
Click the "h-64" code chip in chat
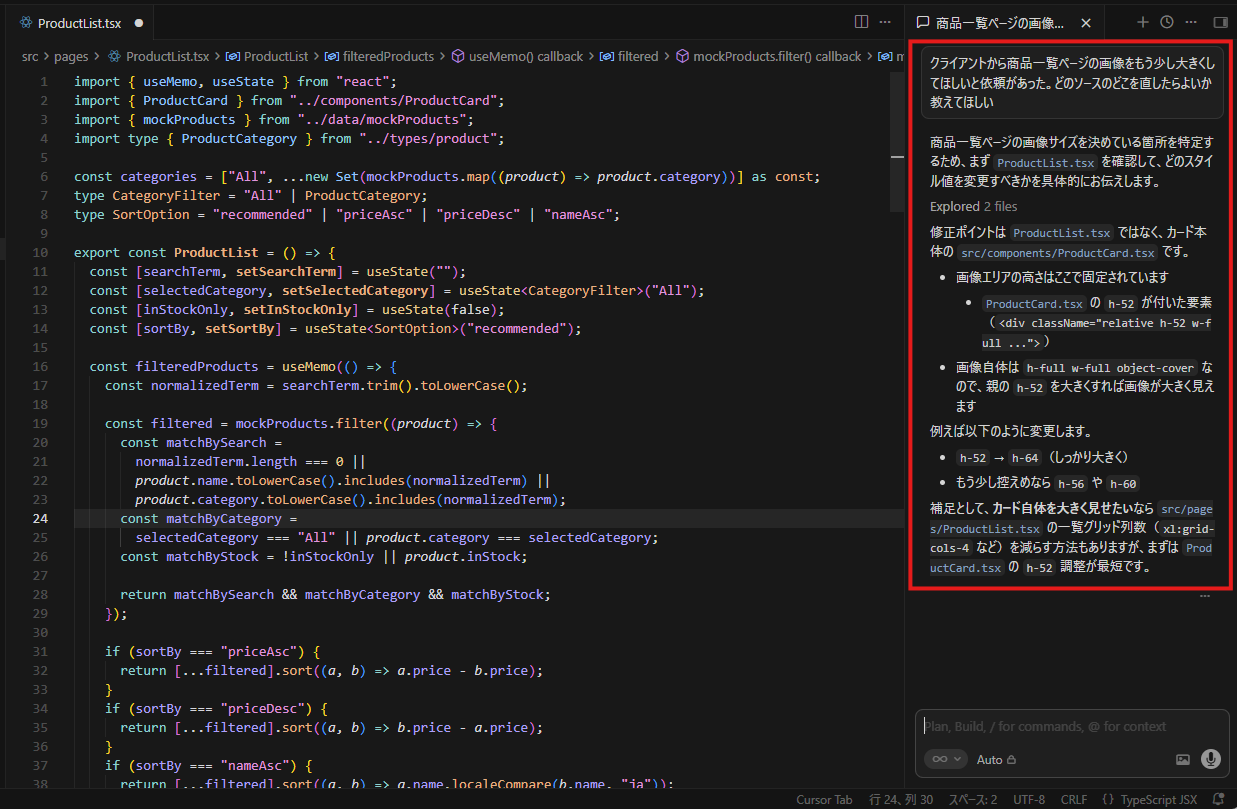[x=1024, y=458]
